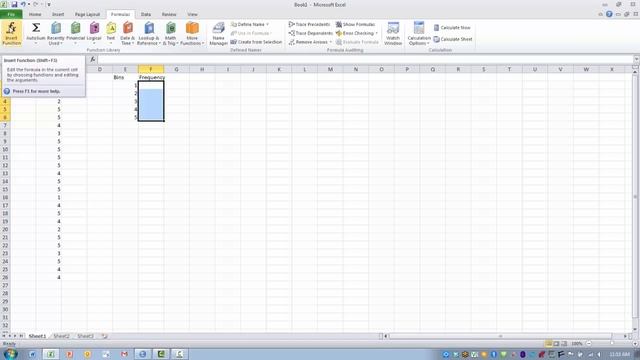Open the Watch Window
Image resolution: width=640 pixels, height=360 pixels.
pyautogui.click(x=393, y=33)
